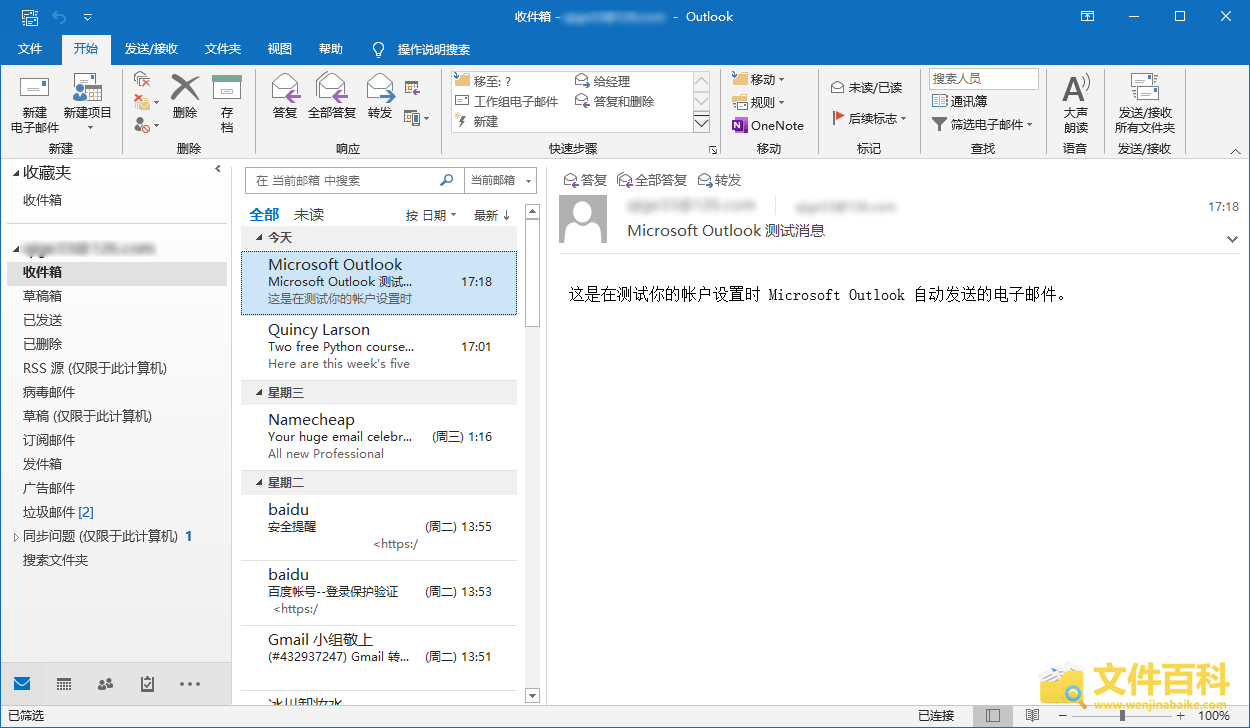Open the More respond options dropdown
The image size is (1250, 728).
416,118
